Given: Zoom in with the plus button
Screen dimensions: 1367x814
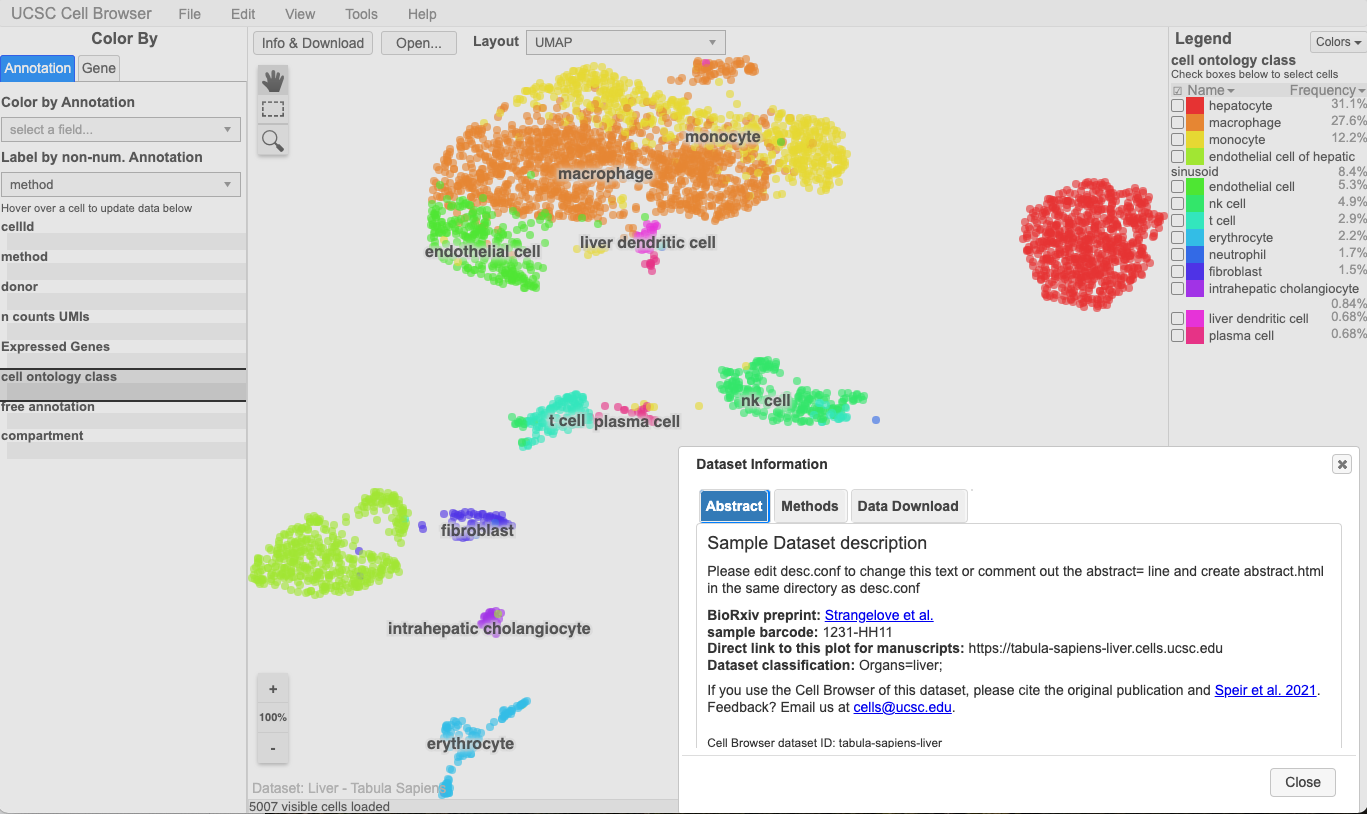Looking at the screenshot, I should 273,689.
